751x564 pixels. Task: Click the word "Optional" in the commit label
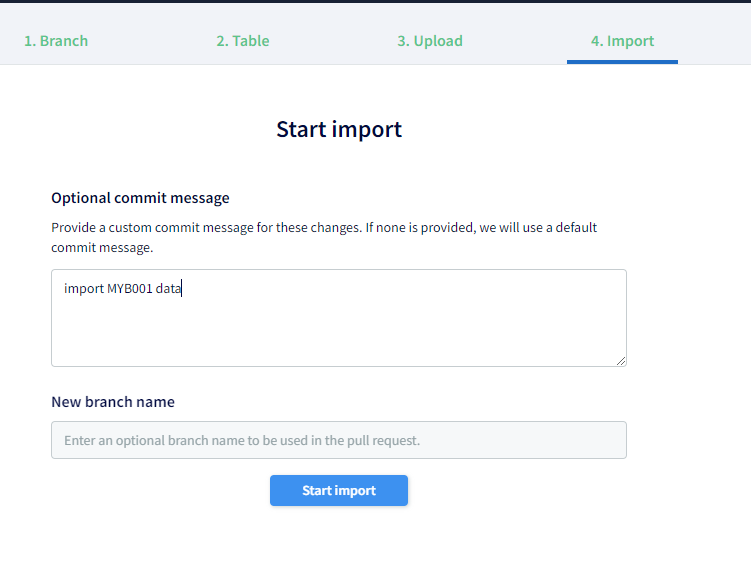pyautogui.click(x=79, y=198)
